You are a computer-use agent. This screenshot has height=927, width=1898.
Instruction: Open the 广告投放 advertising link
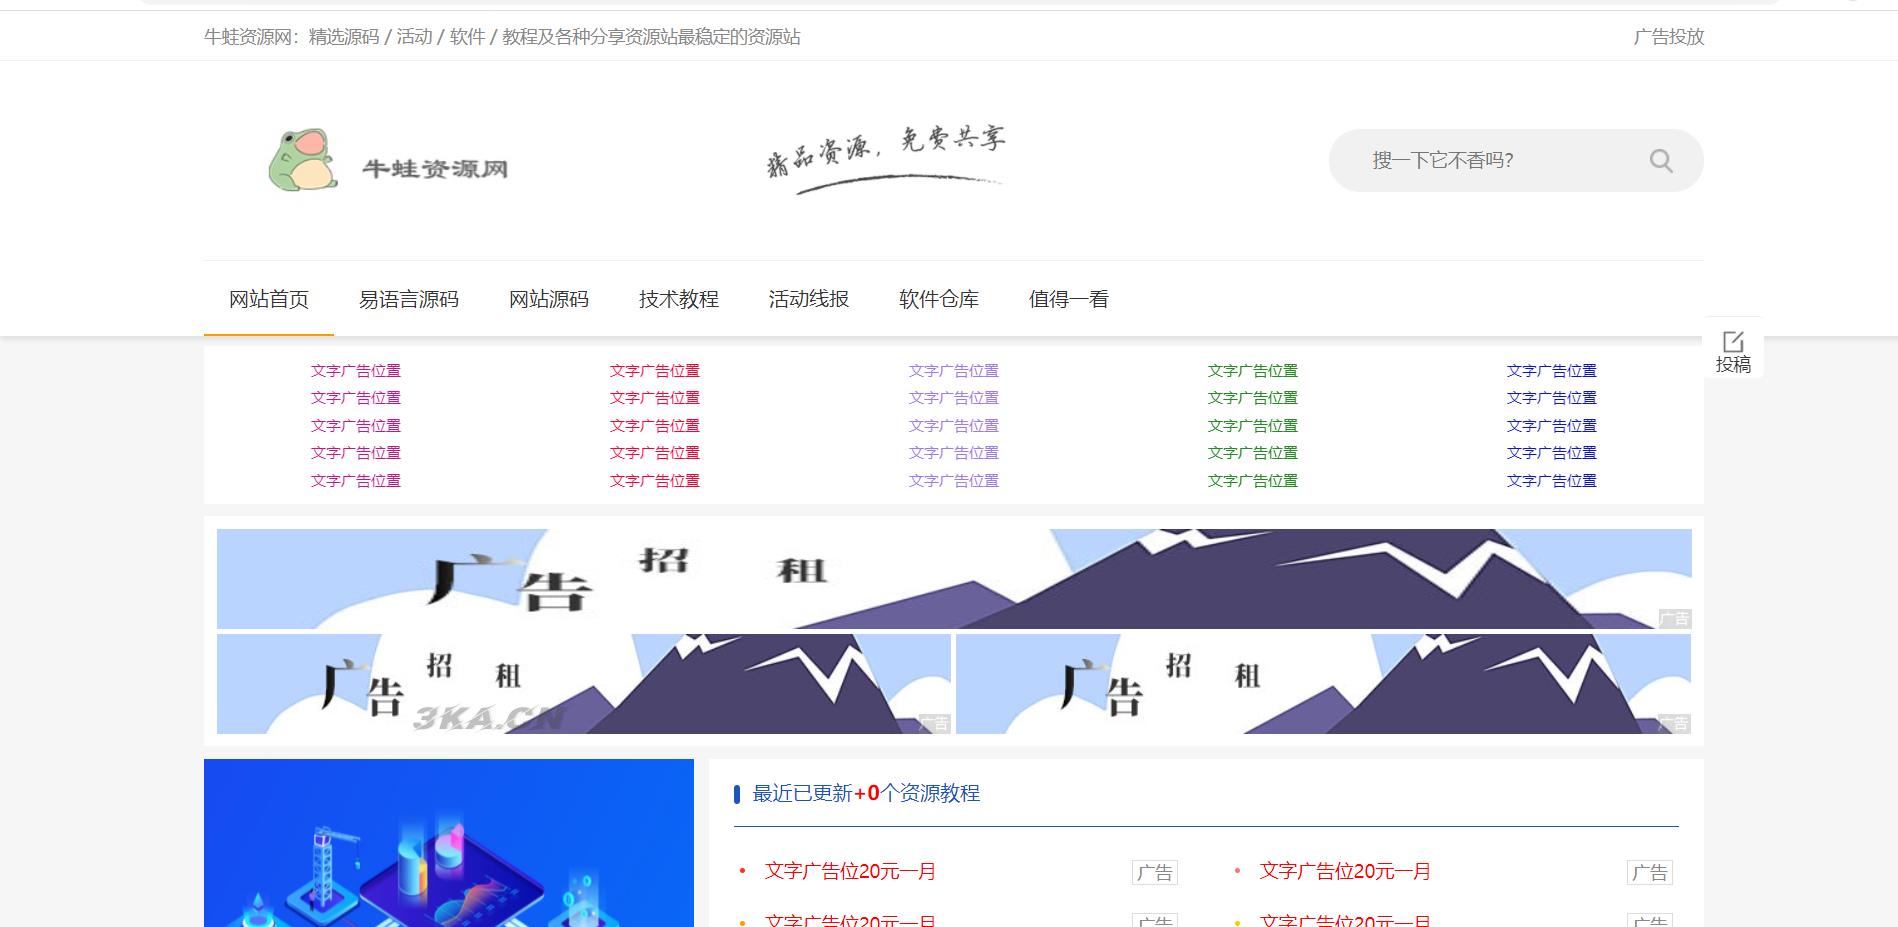coord(1670,38)
